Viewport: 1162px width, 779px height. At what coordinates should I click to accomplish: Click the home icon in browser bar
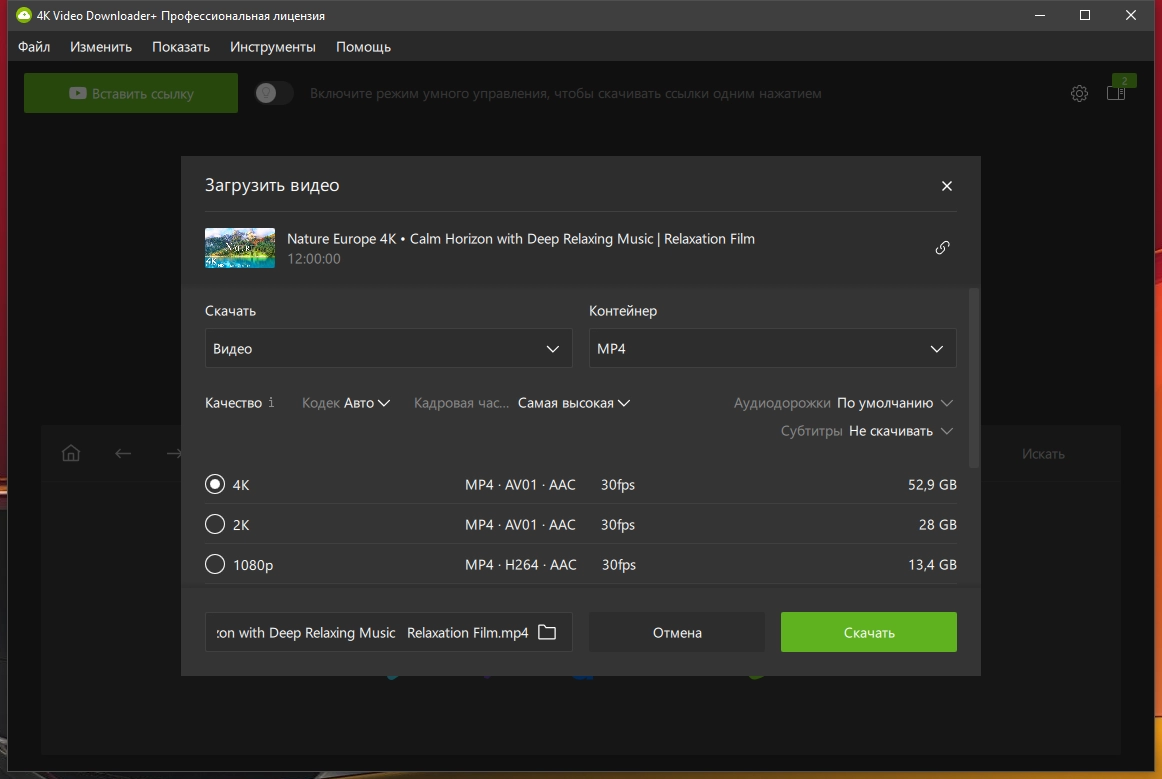71,453
